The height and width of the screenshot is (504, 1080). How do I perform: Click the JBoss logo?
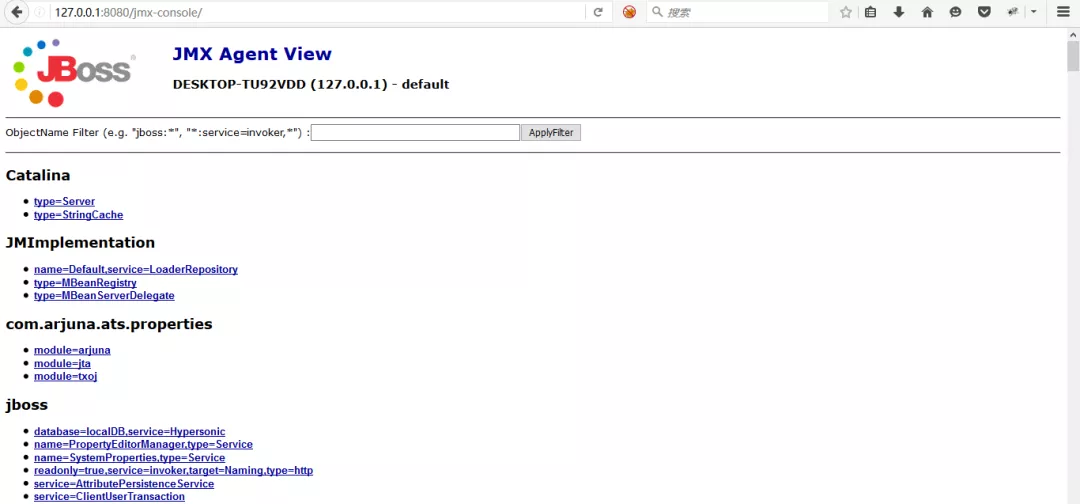tap(72, 72)
